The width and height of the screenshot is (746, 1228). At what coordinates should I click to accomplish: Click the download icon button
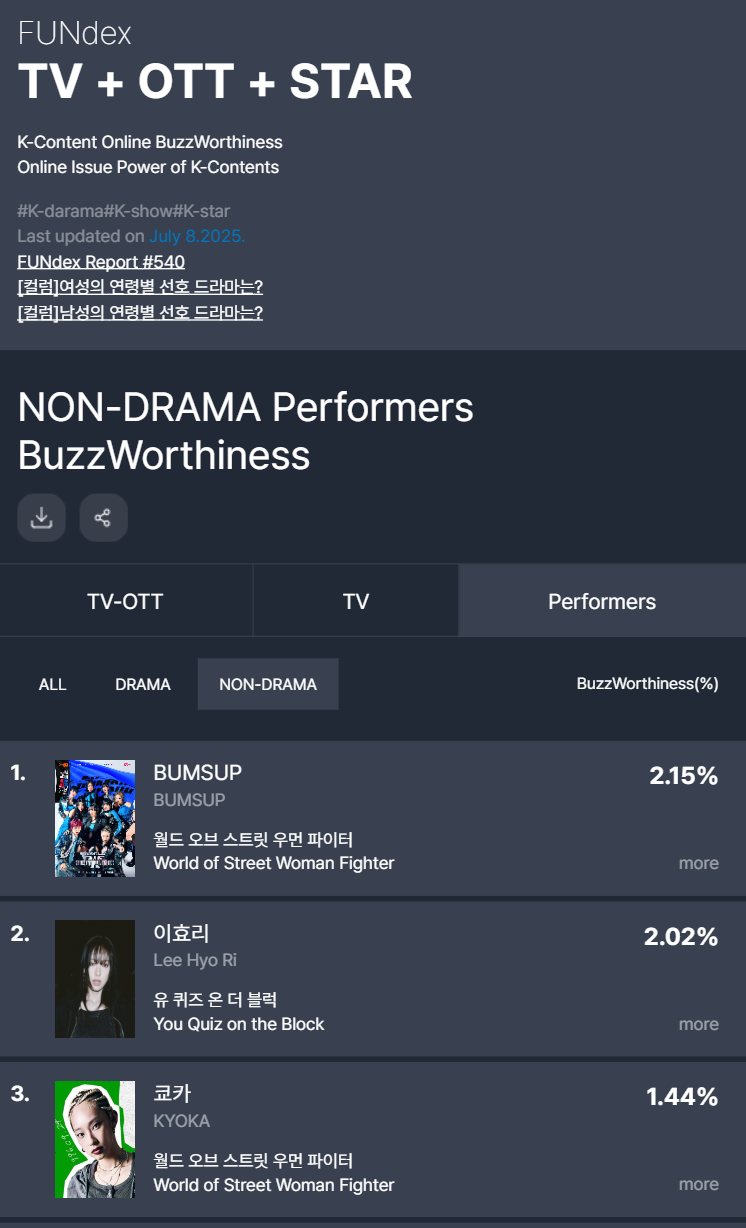pos(42,518)
